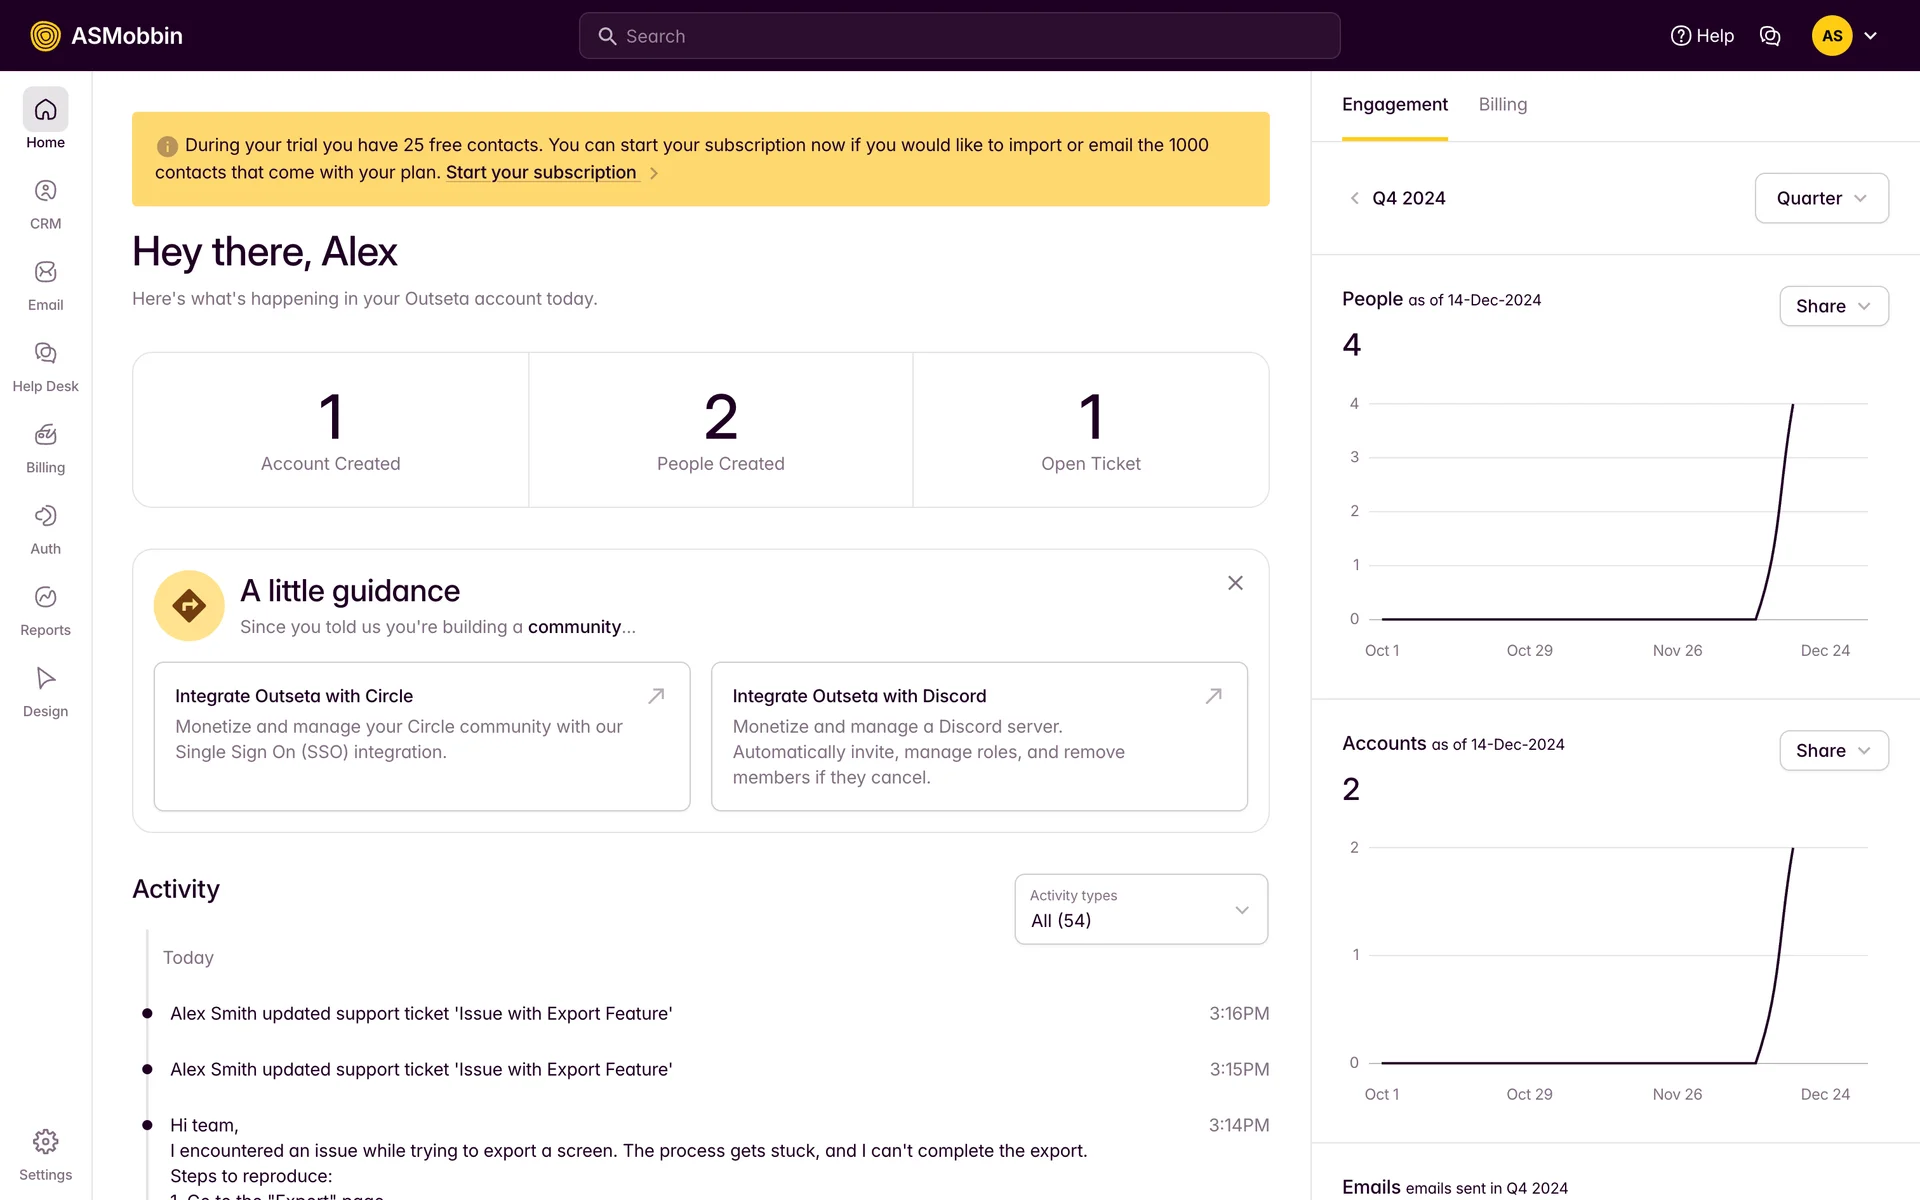
Task: Open the Accounts chart Share dropdown
Action: click(1833, 751)
